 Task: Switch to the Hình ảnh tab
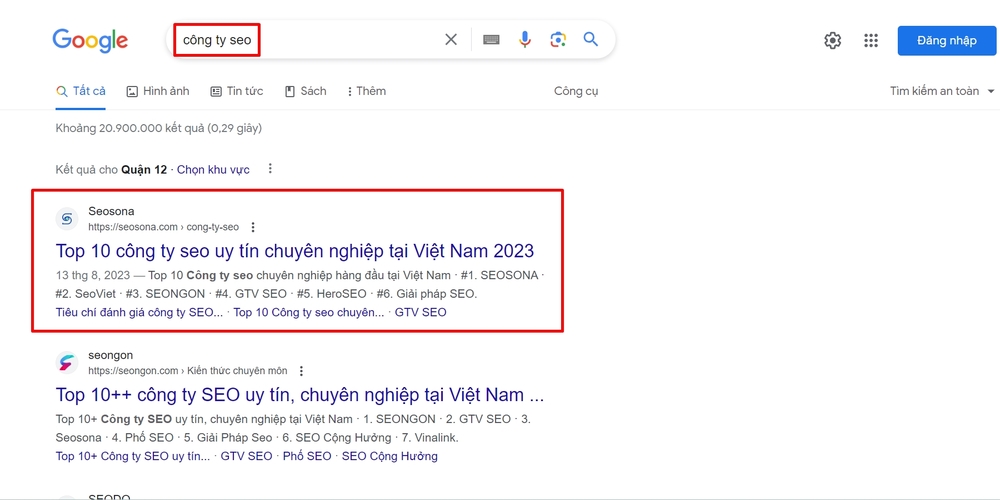158,91
